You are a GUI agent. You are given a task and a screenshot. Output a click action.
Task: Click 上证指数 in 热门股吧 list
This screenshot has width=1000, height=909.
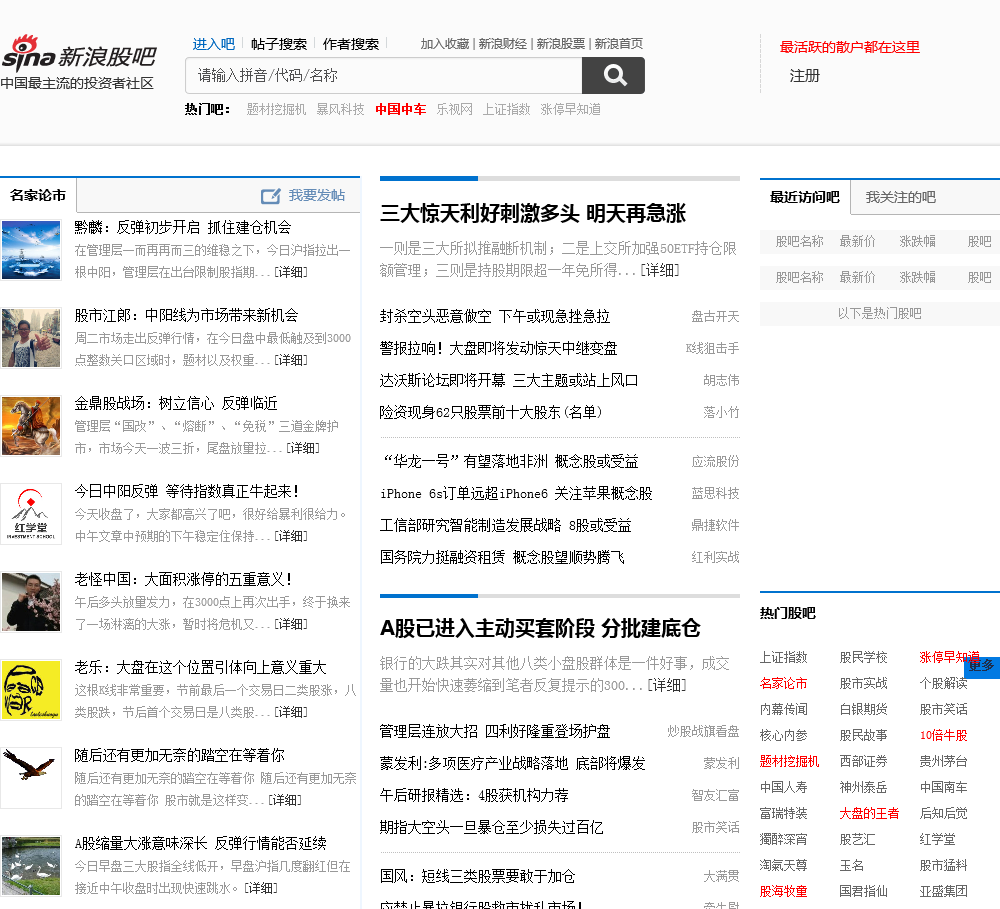(784, 658)
